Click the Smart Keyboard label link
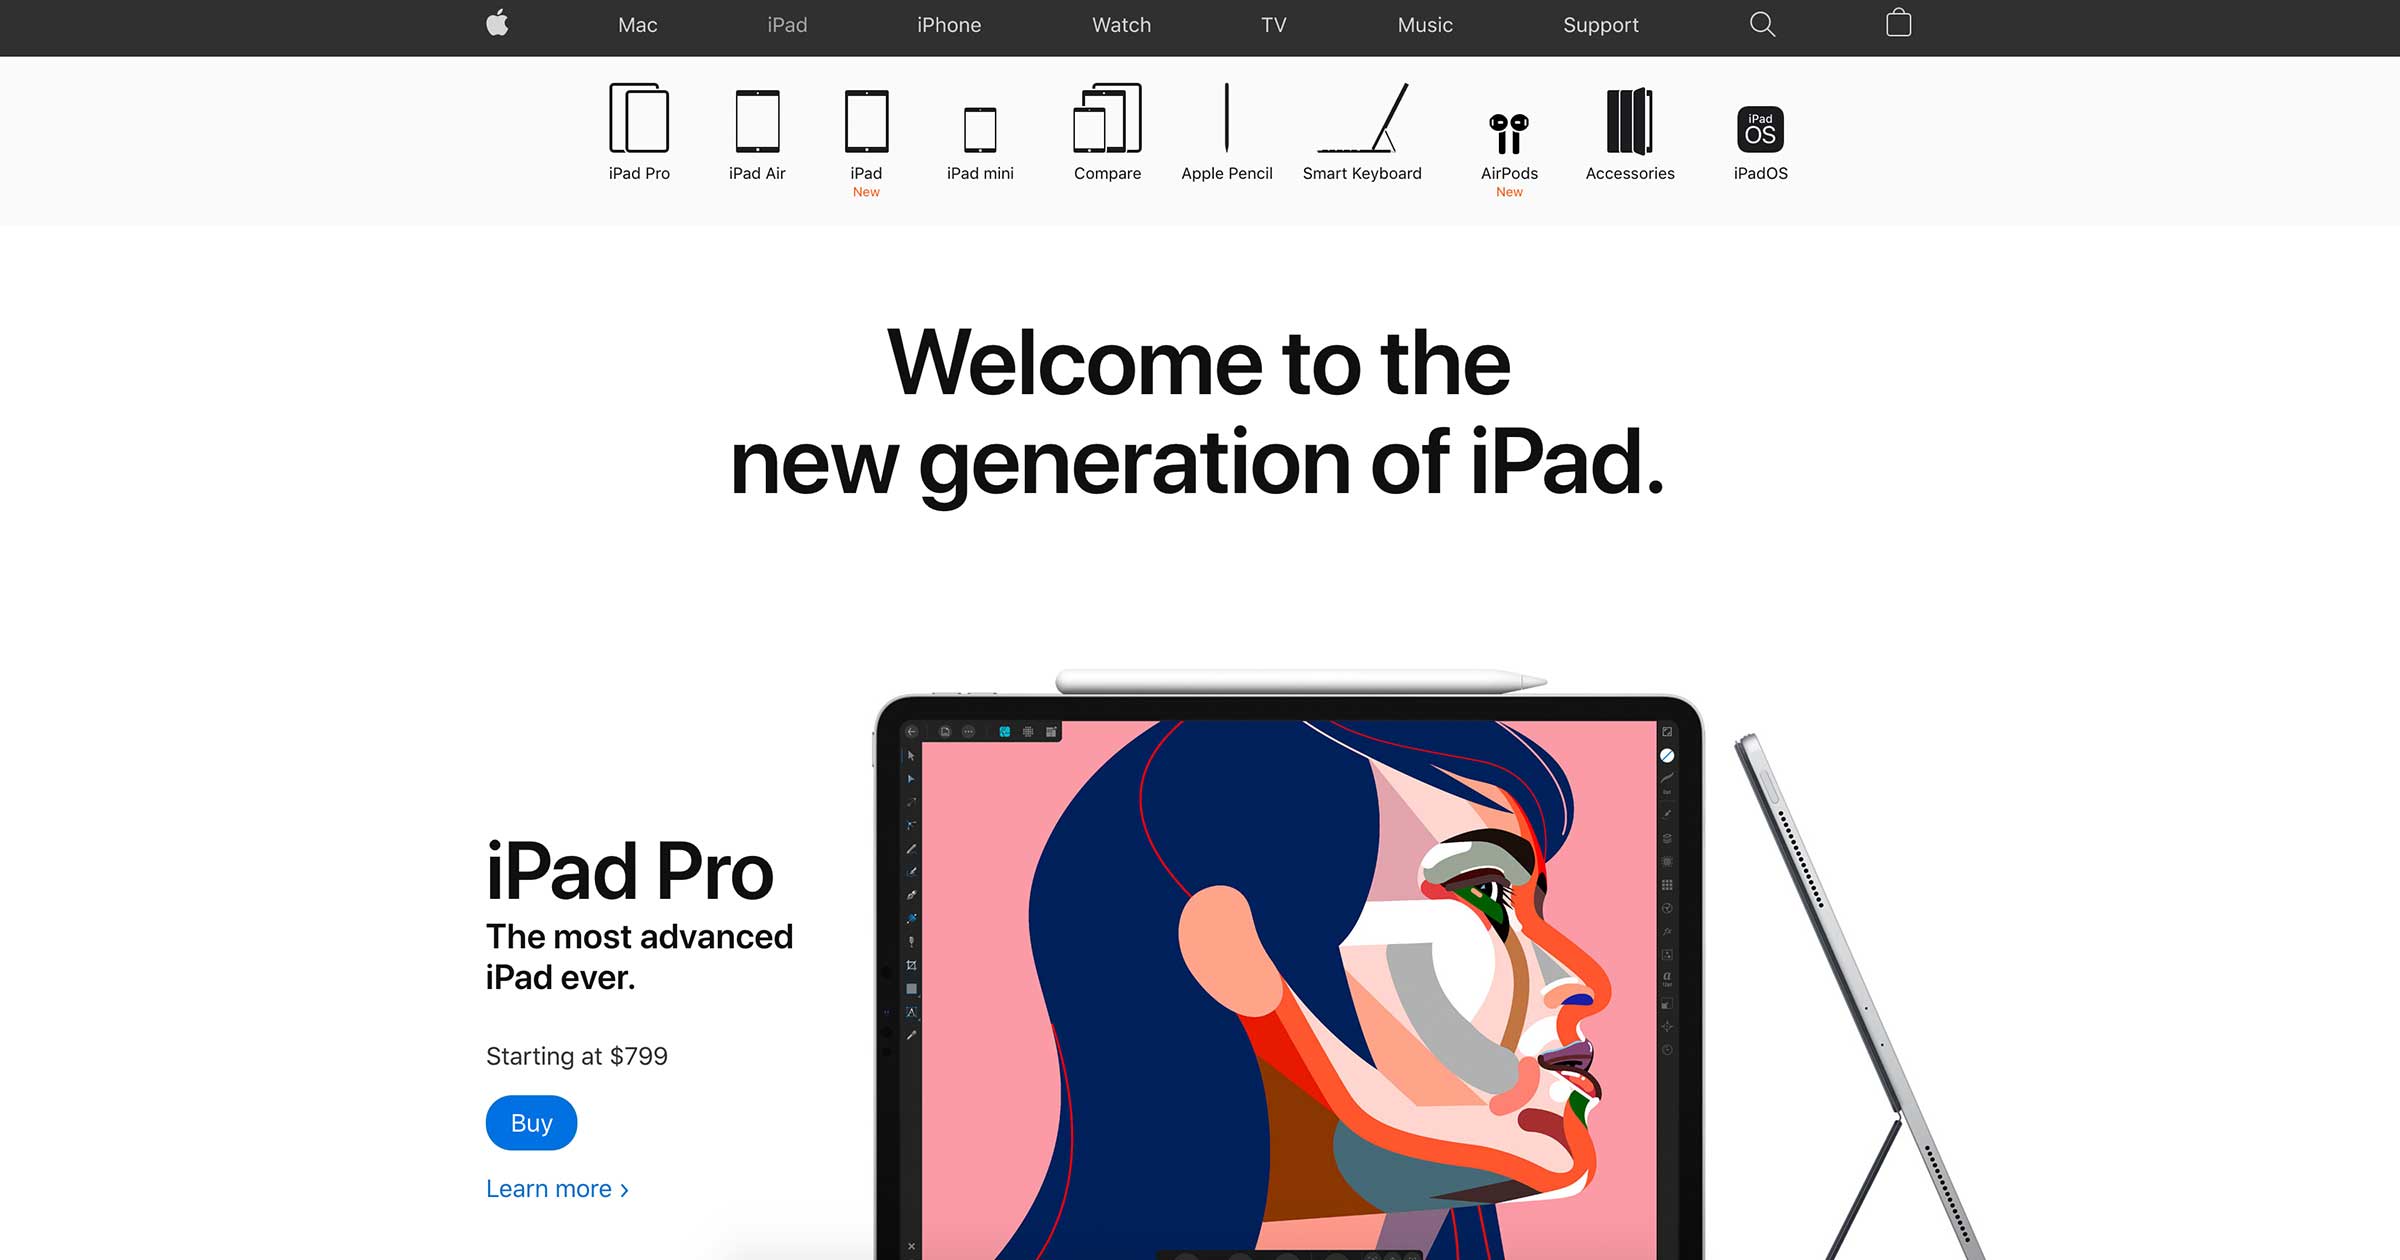2400x1260 pixels. coord(1362,173)
